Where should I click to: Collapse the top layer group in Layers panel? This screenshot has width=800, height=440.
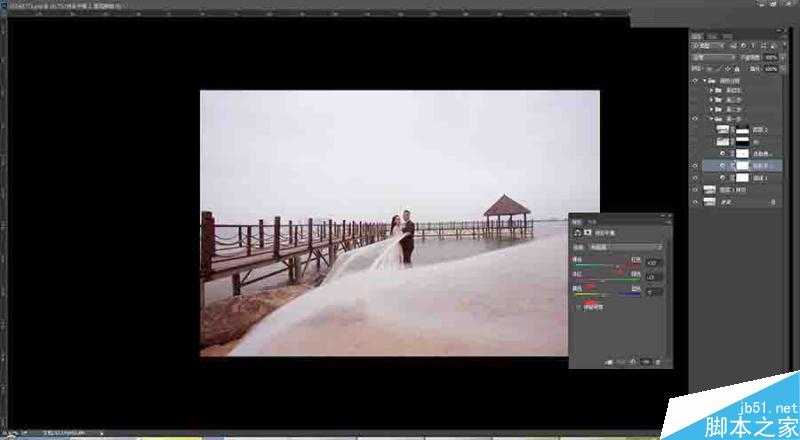click(704, 80)
